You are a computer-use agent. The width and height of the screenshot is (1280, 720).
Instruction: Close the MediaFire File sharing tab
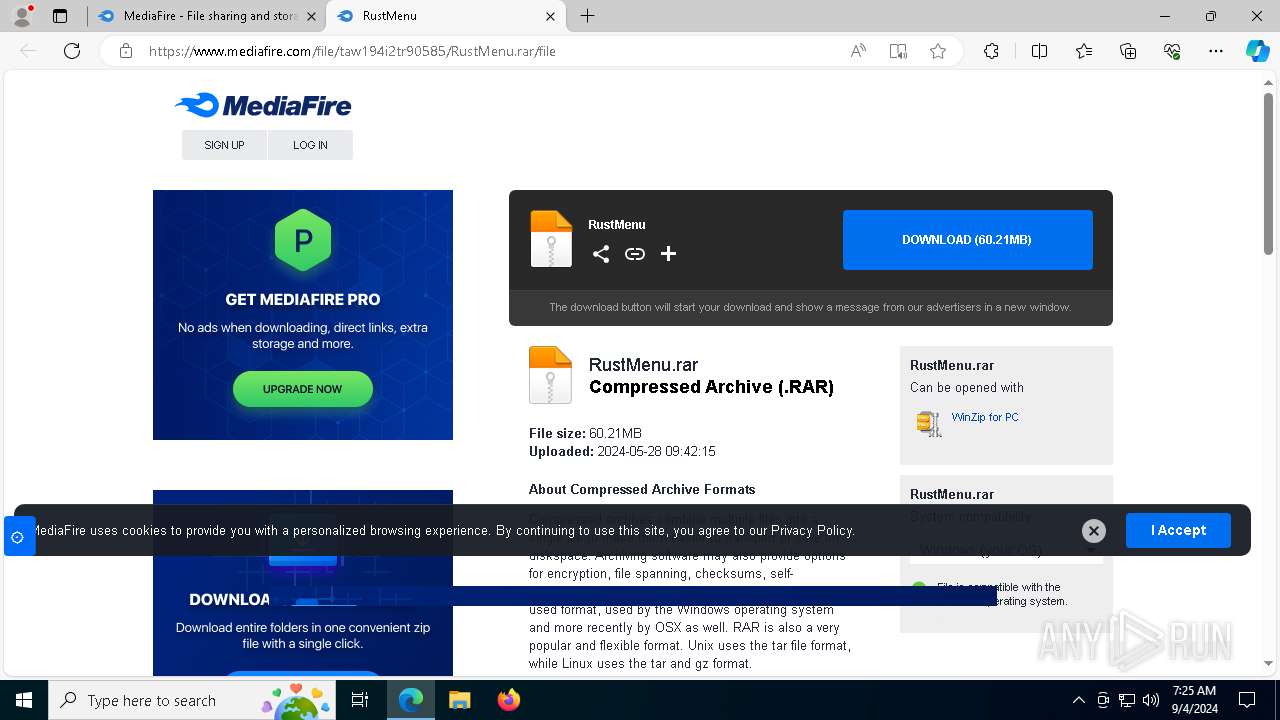pyautogui.click(x=311, y=16)
